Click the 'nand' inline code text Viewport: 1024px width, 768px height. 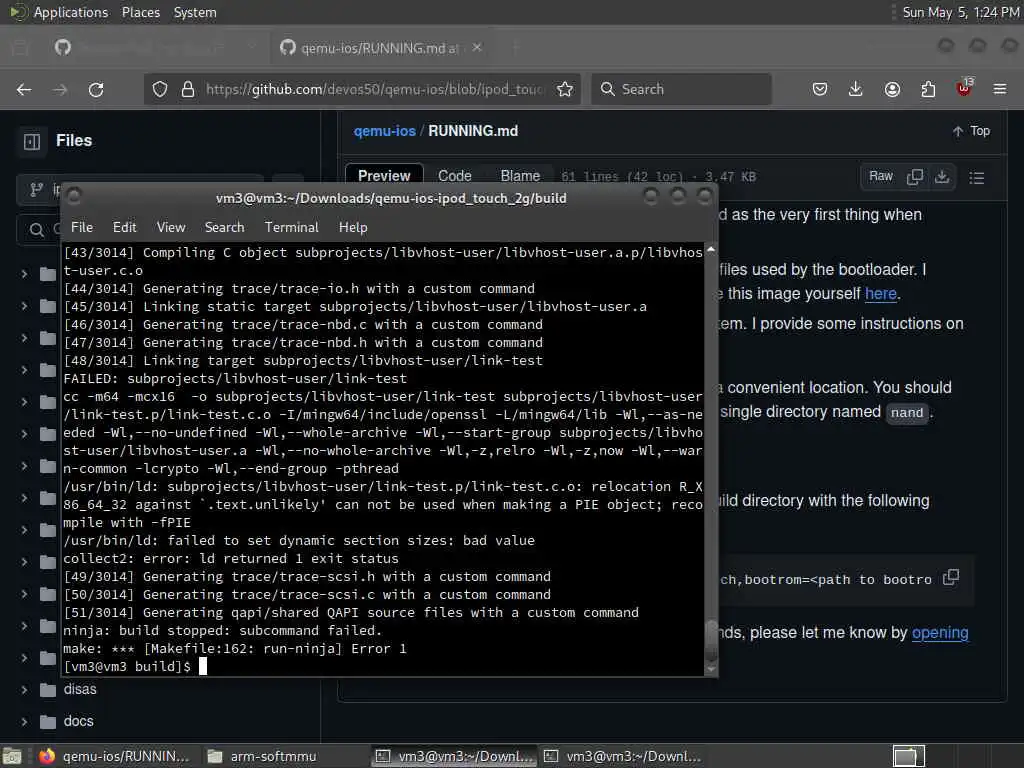coord(906,413)
